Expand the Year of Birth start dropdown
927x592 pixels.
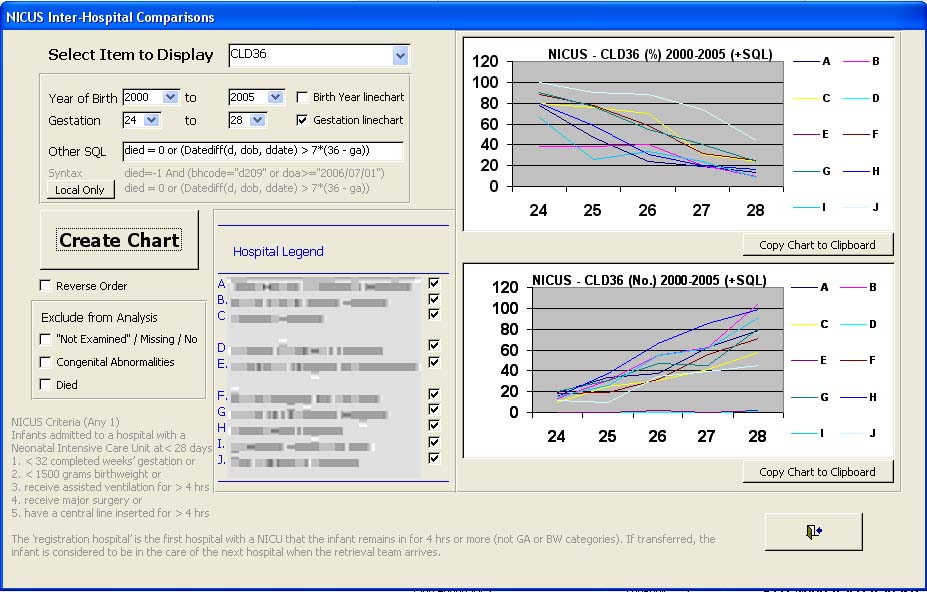[169, 98]
